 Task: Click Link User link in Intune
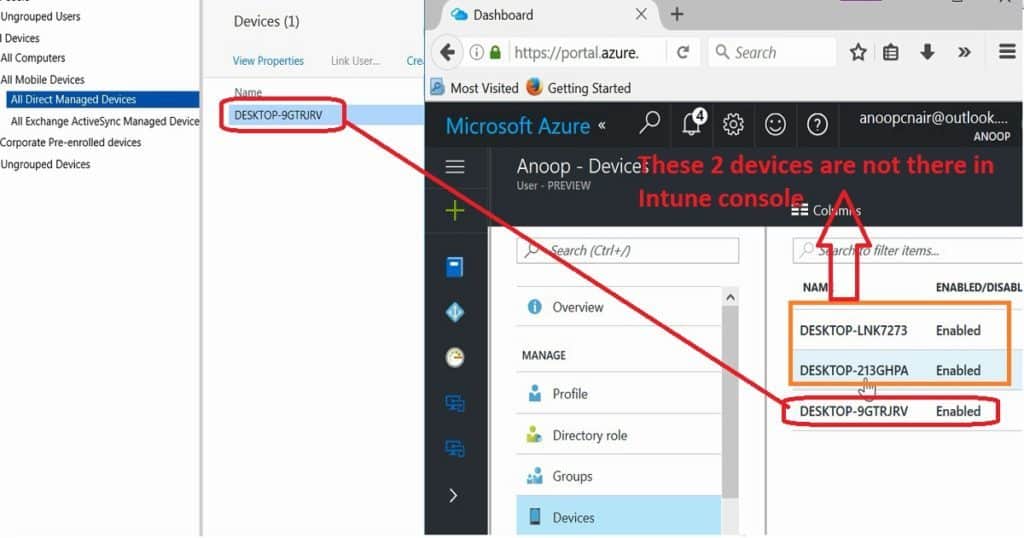pyautogui.click(x=355, y=61)
